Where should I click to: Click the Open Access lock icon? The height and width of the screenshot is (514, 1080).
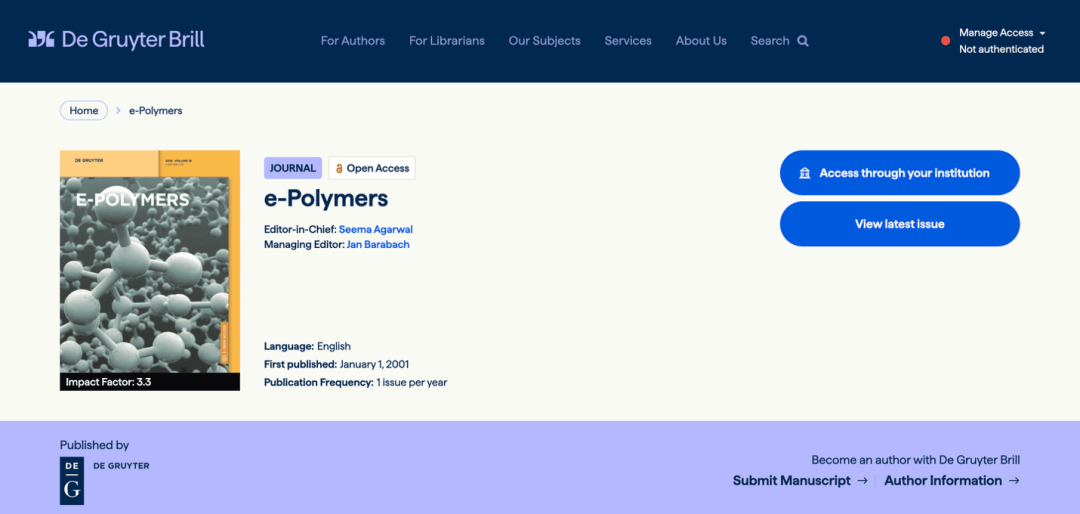(339, 168)
